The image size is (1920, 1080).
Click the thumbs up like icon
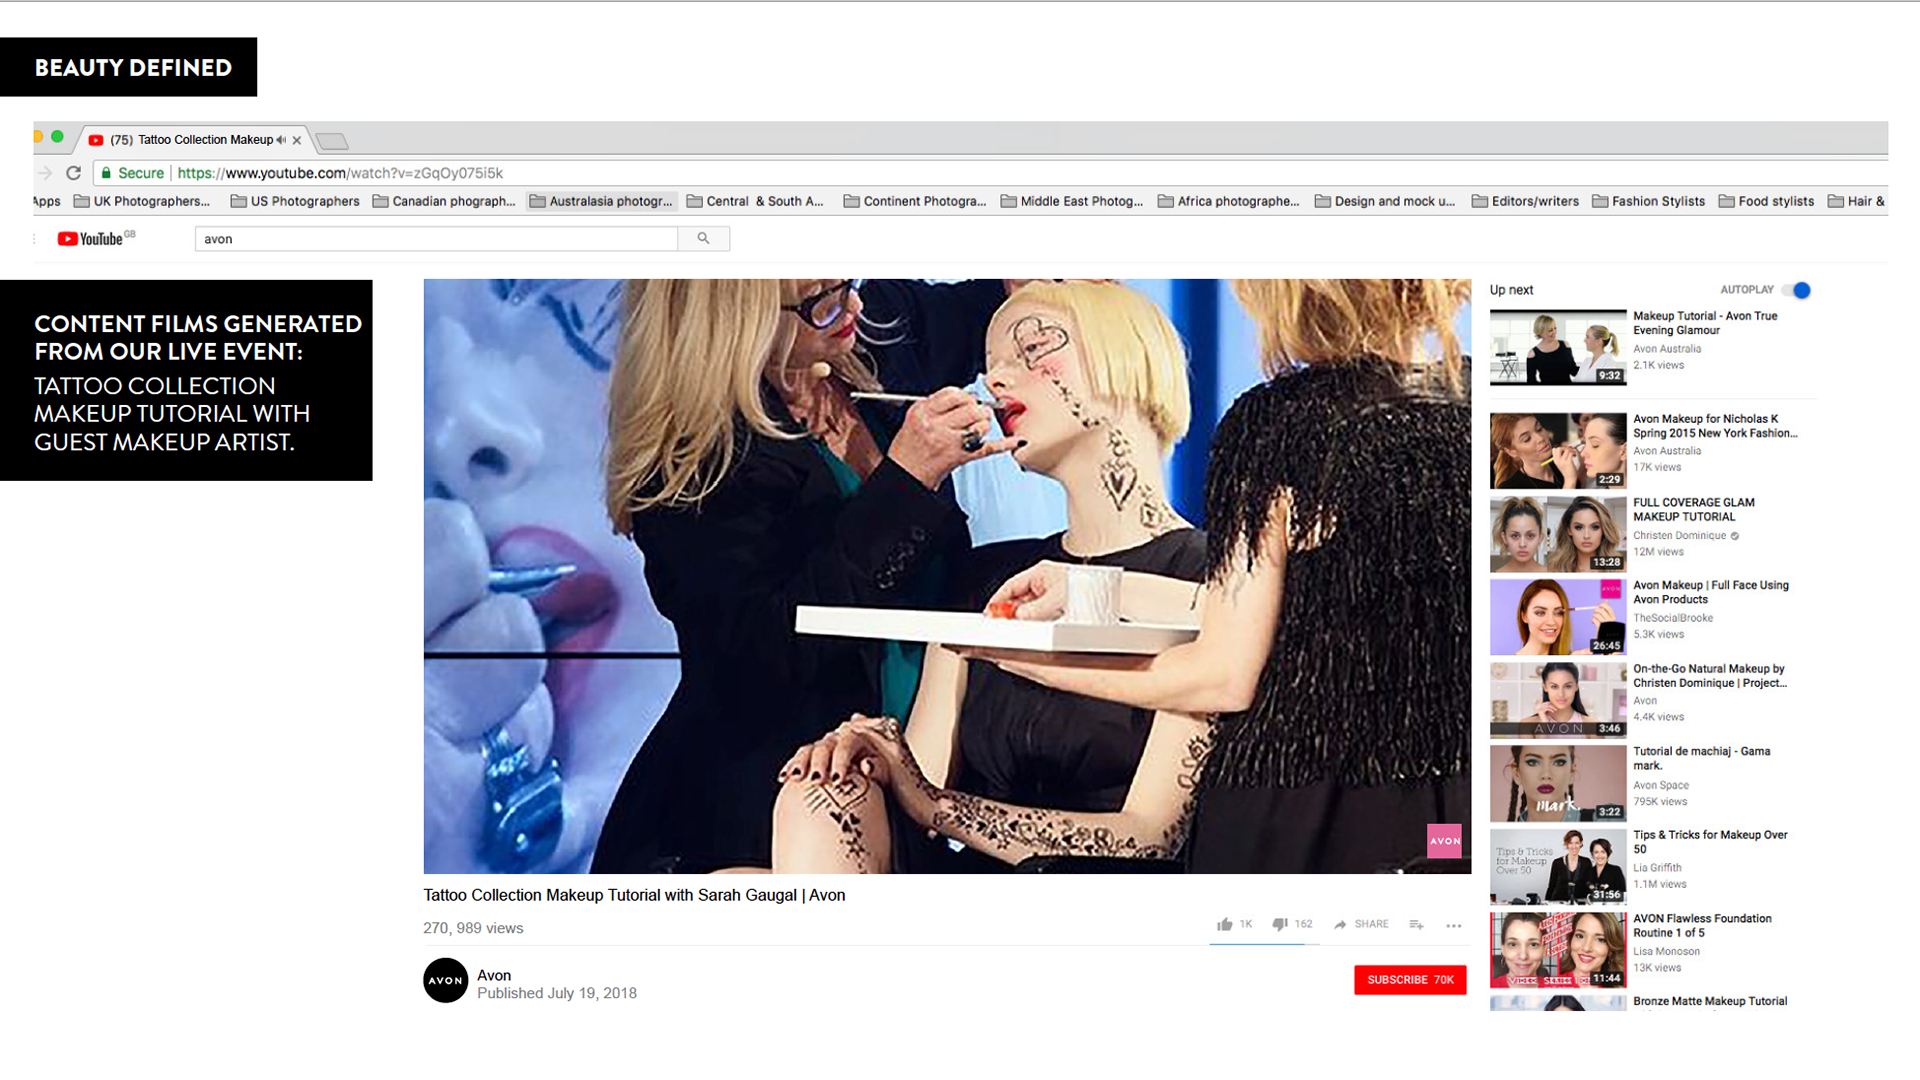[x=1224, y=924]
